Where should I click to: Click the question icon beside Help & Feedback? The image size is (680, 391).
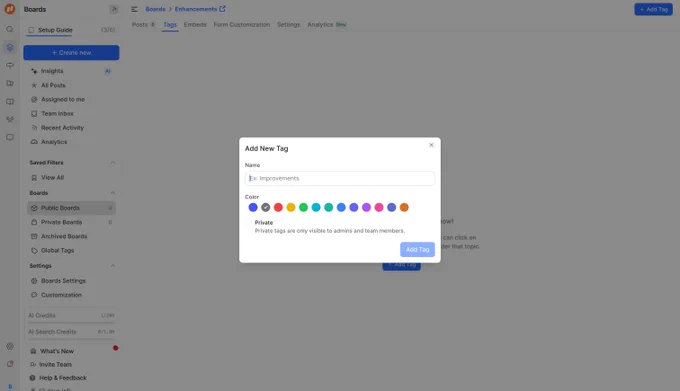pos(32,378)
